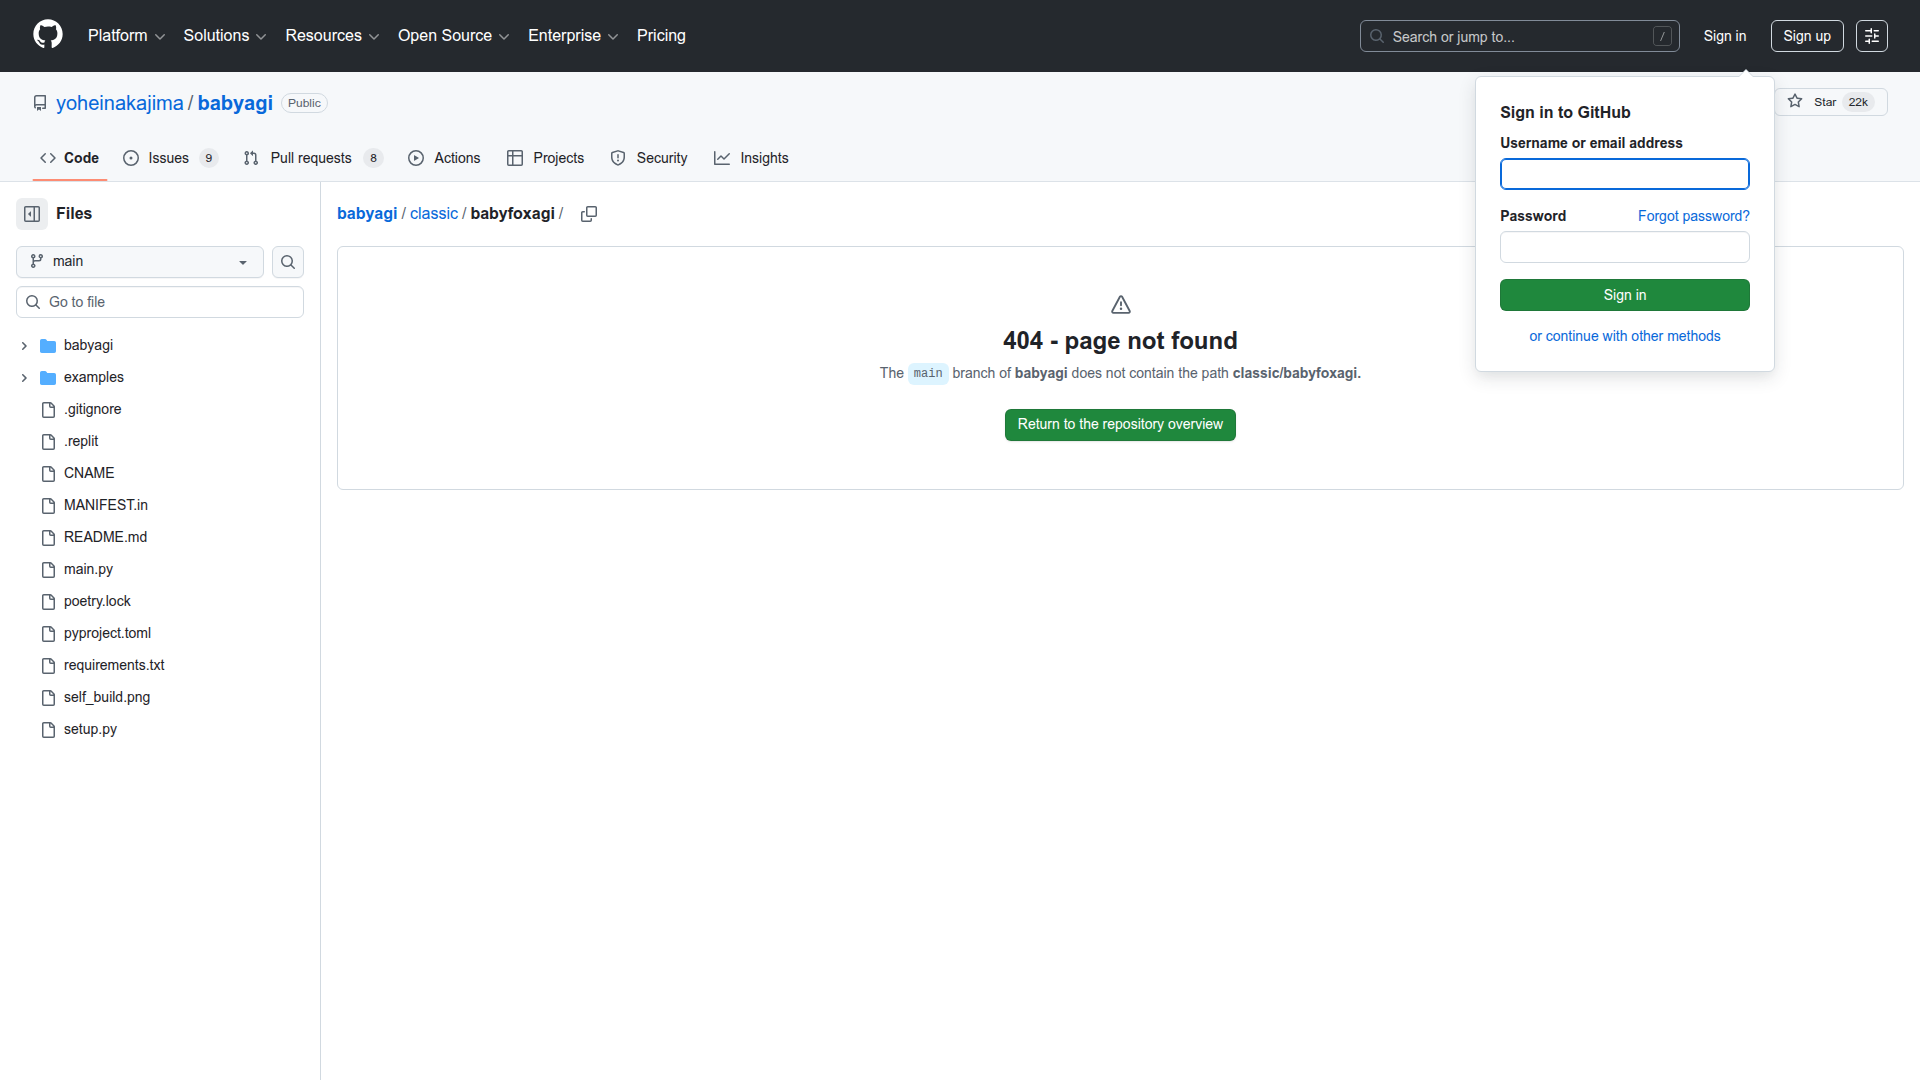This screenshot has width=1920, height=1080.
Task: Click Return to the repository overview
Action: pyautogui.click(x=1120, y=424)
